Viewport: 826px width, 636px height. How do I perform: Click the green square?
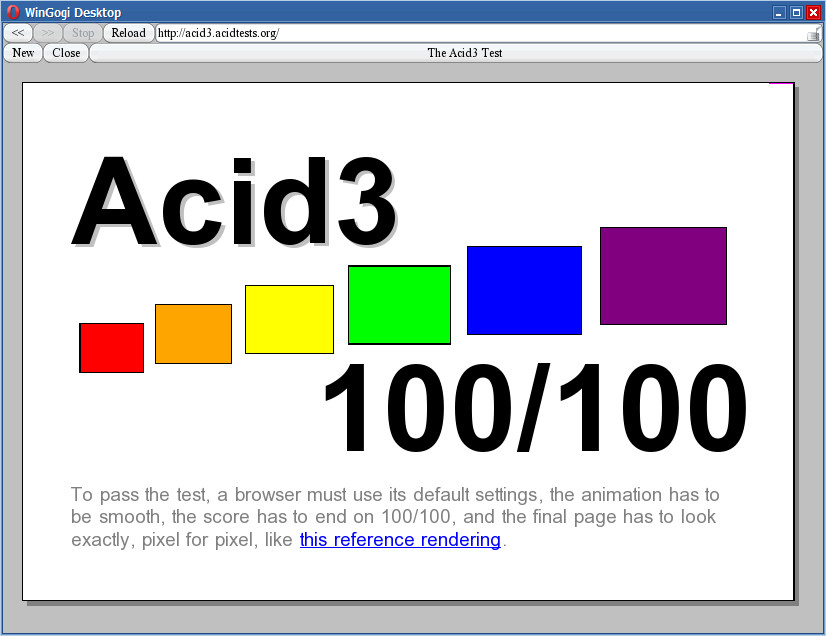(399, 305)
